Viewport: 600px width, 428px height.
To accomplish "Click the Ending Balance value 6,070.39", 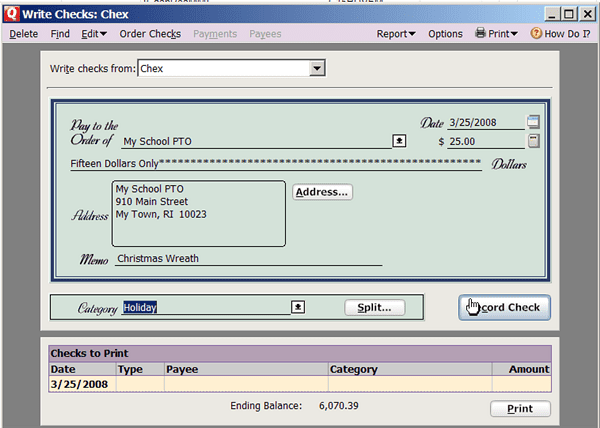I will 339,405.
